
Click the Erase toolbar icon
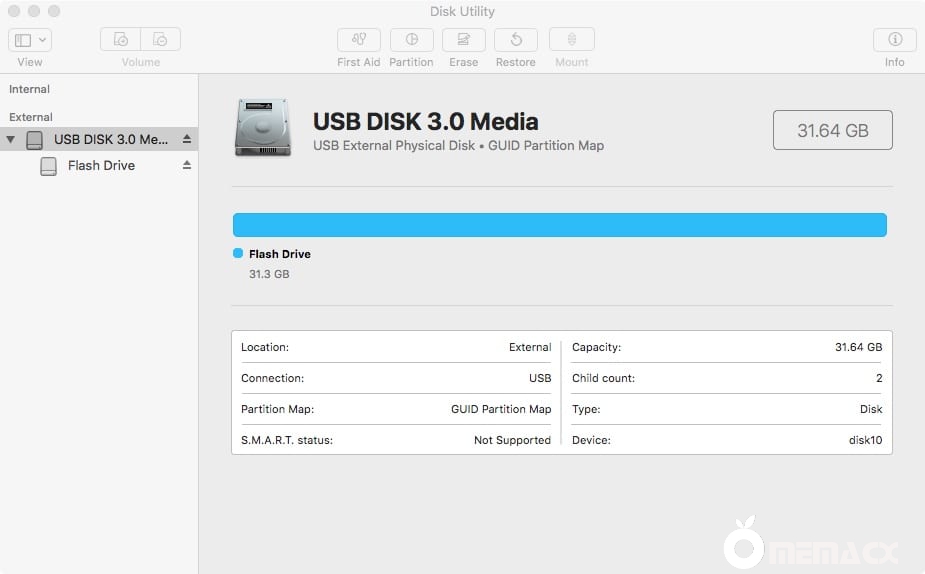tap(463, 40)
